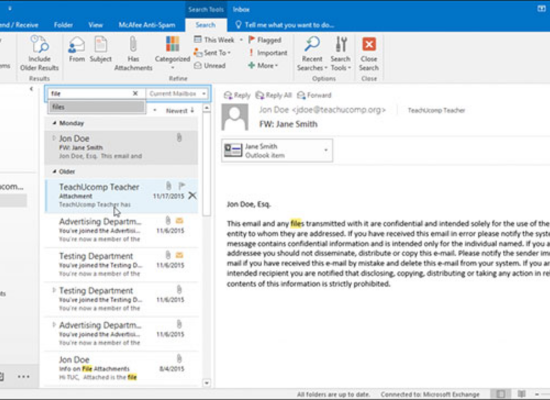This screenshot has height=400, width=550.
Task: Open Sent To filter dropdown
Action: pyautogui.click(x=213, y=53)
